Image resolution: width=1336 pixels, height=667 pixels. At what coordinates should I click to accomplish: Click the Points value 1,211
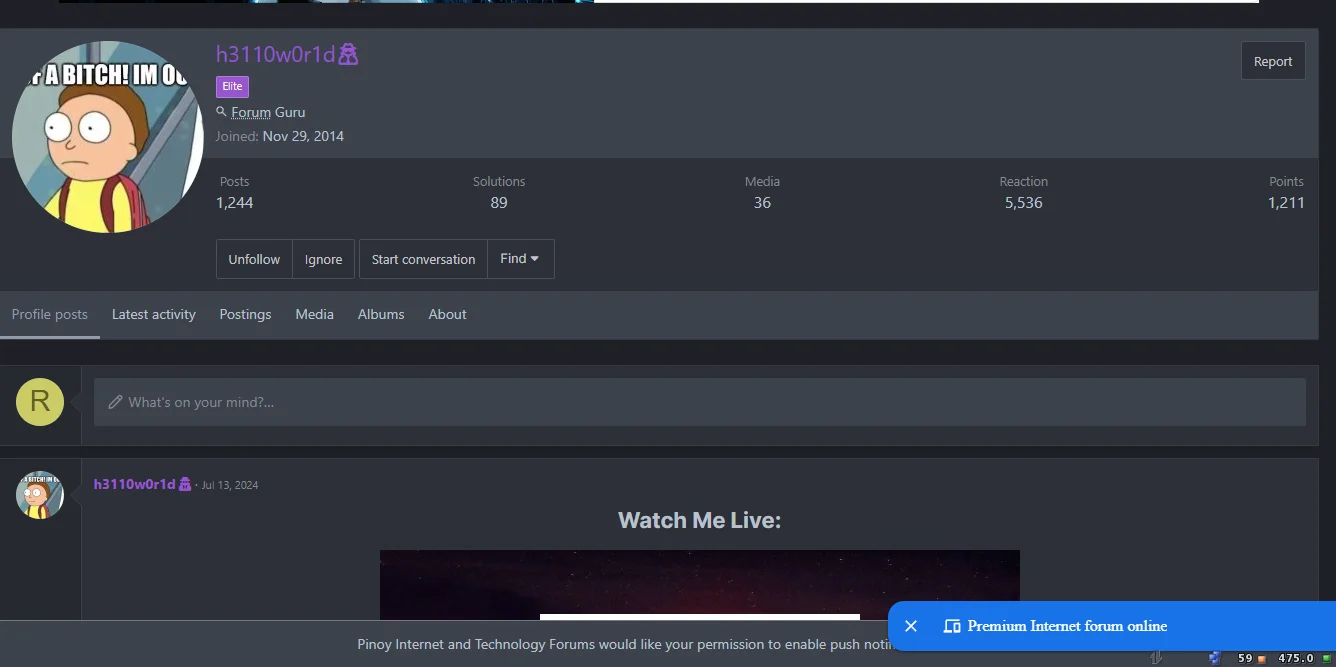click(1286, 202)
